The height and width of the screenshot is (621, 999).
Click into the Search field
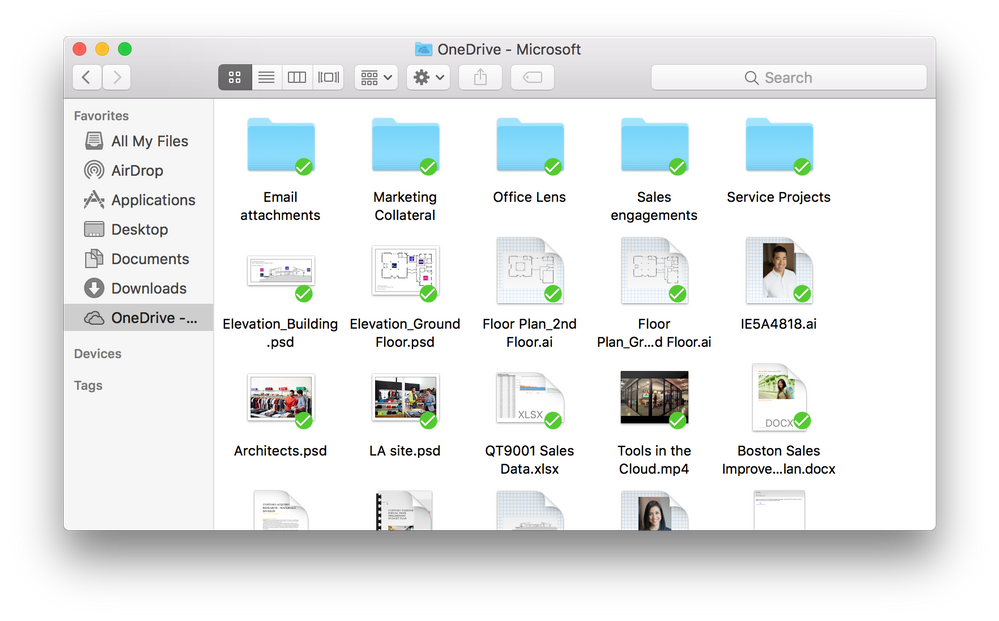coord(789,78)
